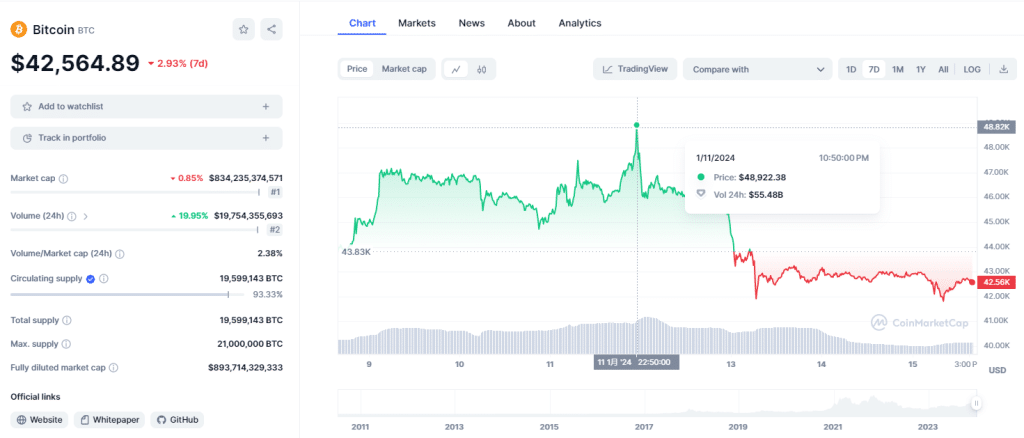Click the 43.83K opening price label
The image size is (1024, 438).
(x=356, y=251)
